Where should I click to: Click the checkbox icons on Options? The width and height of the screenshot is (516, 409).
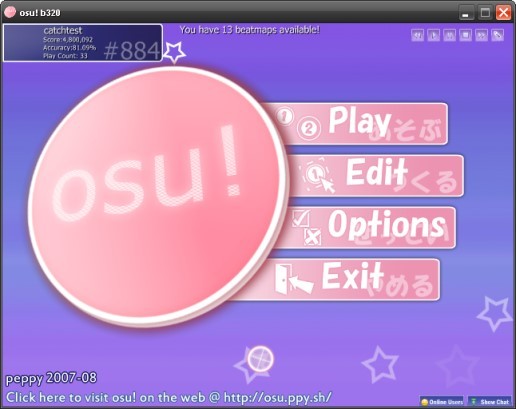pos(306,227)
